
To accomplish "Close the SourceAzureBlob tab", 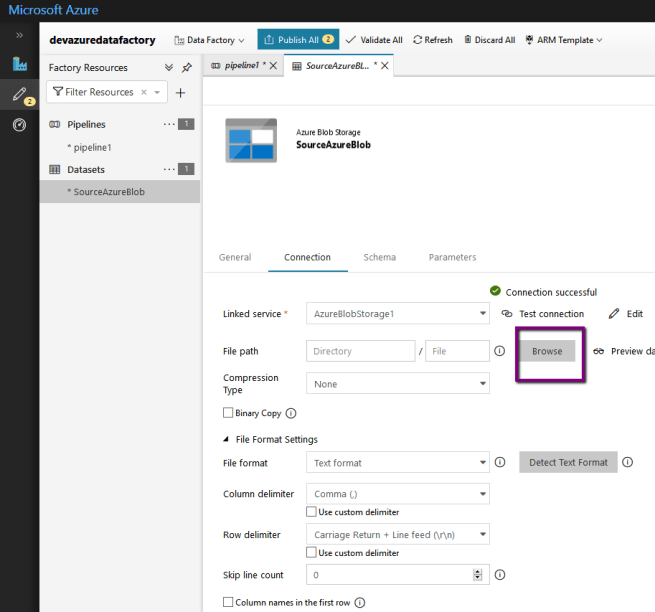I will (386, 66).
